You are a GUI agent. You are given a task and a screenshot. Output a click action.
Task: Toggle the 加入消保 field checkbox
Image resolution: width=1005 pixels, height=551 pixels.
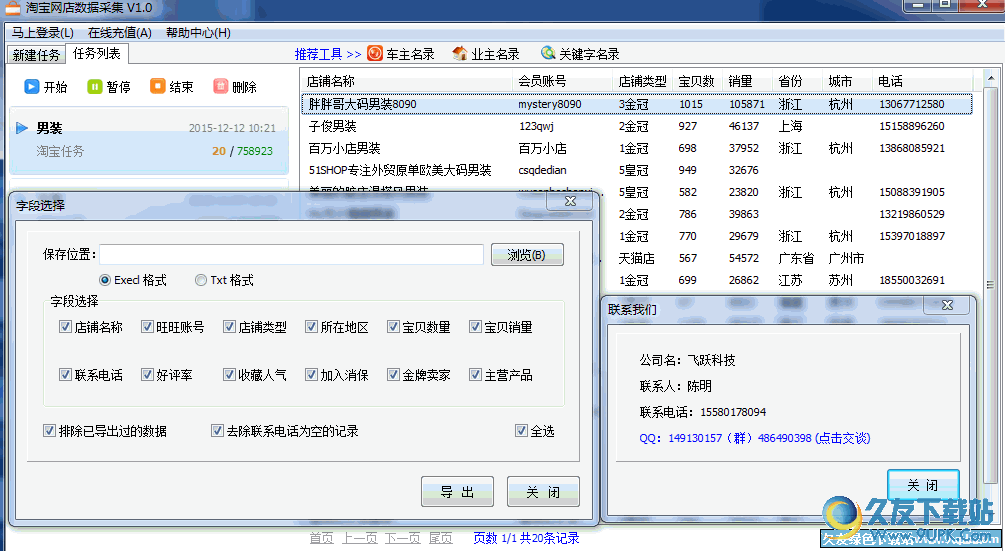[x=311, y=375]
